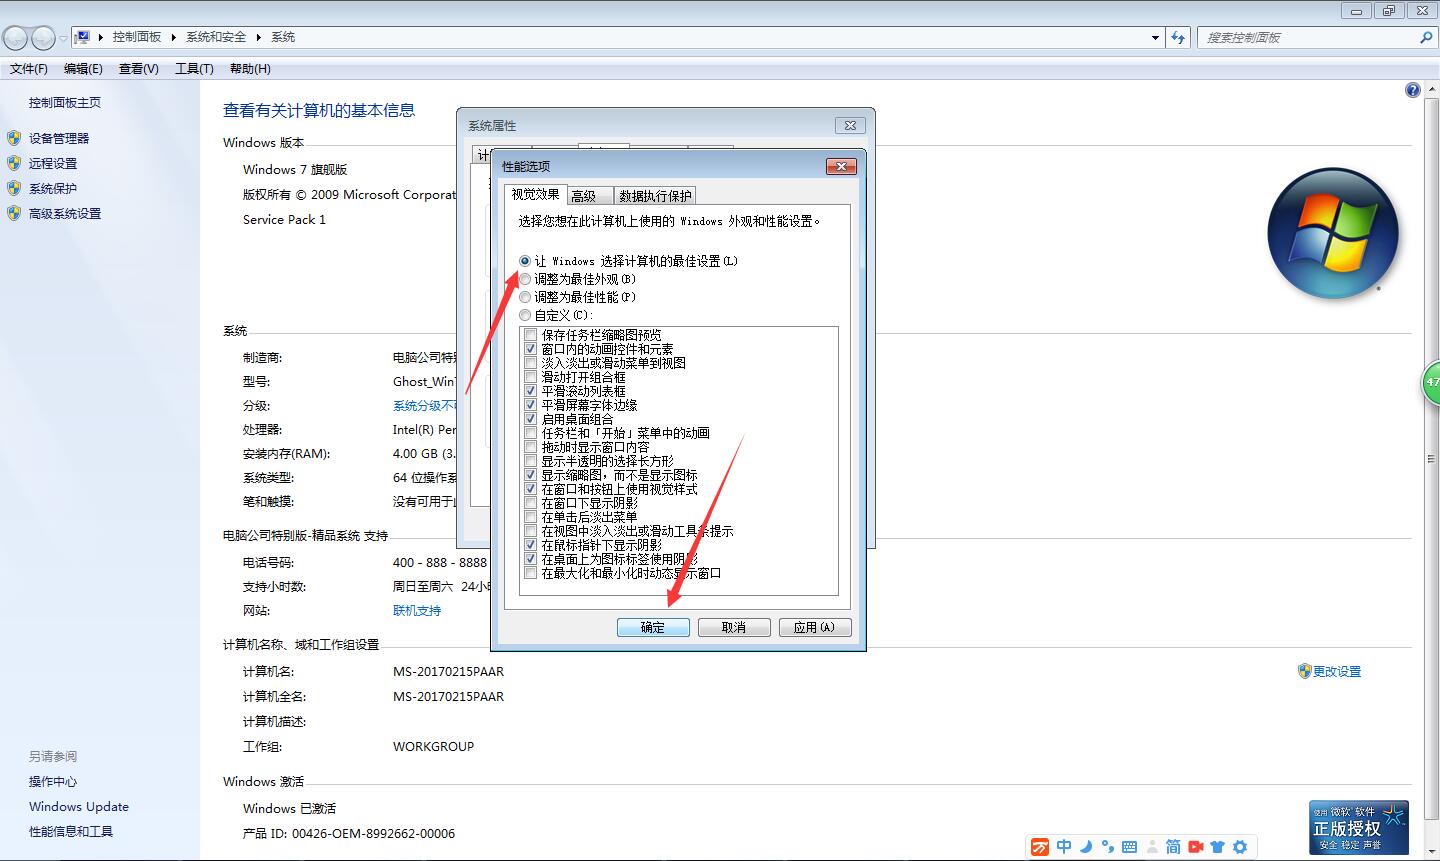
Task: Uncheck 平滑屏幕字体边缘 checkbox
Action: click(x=531, y=405)
